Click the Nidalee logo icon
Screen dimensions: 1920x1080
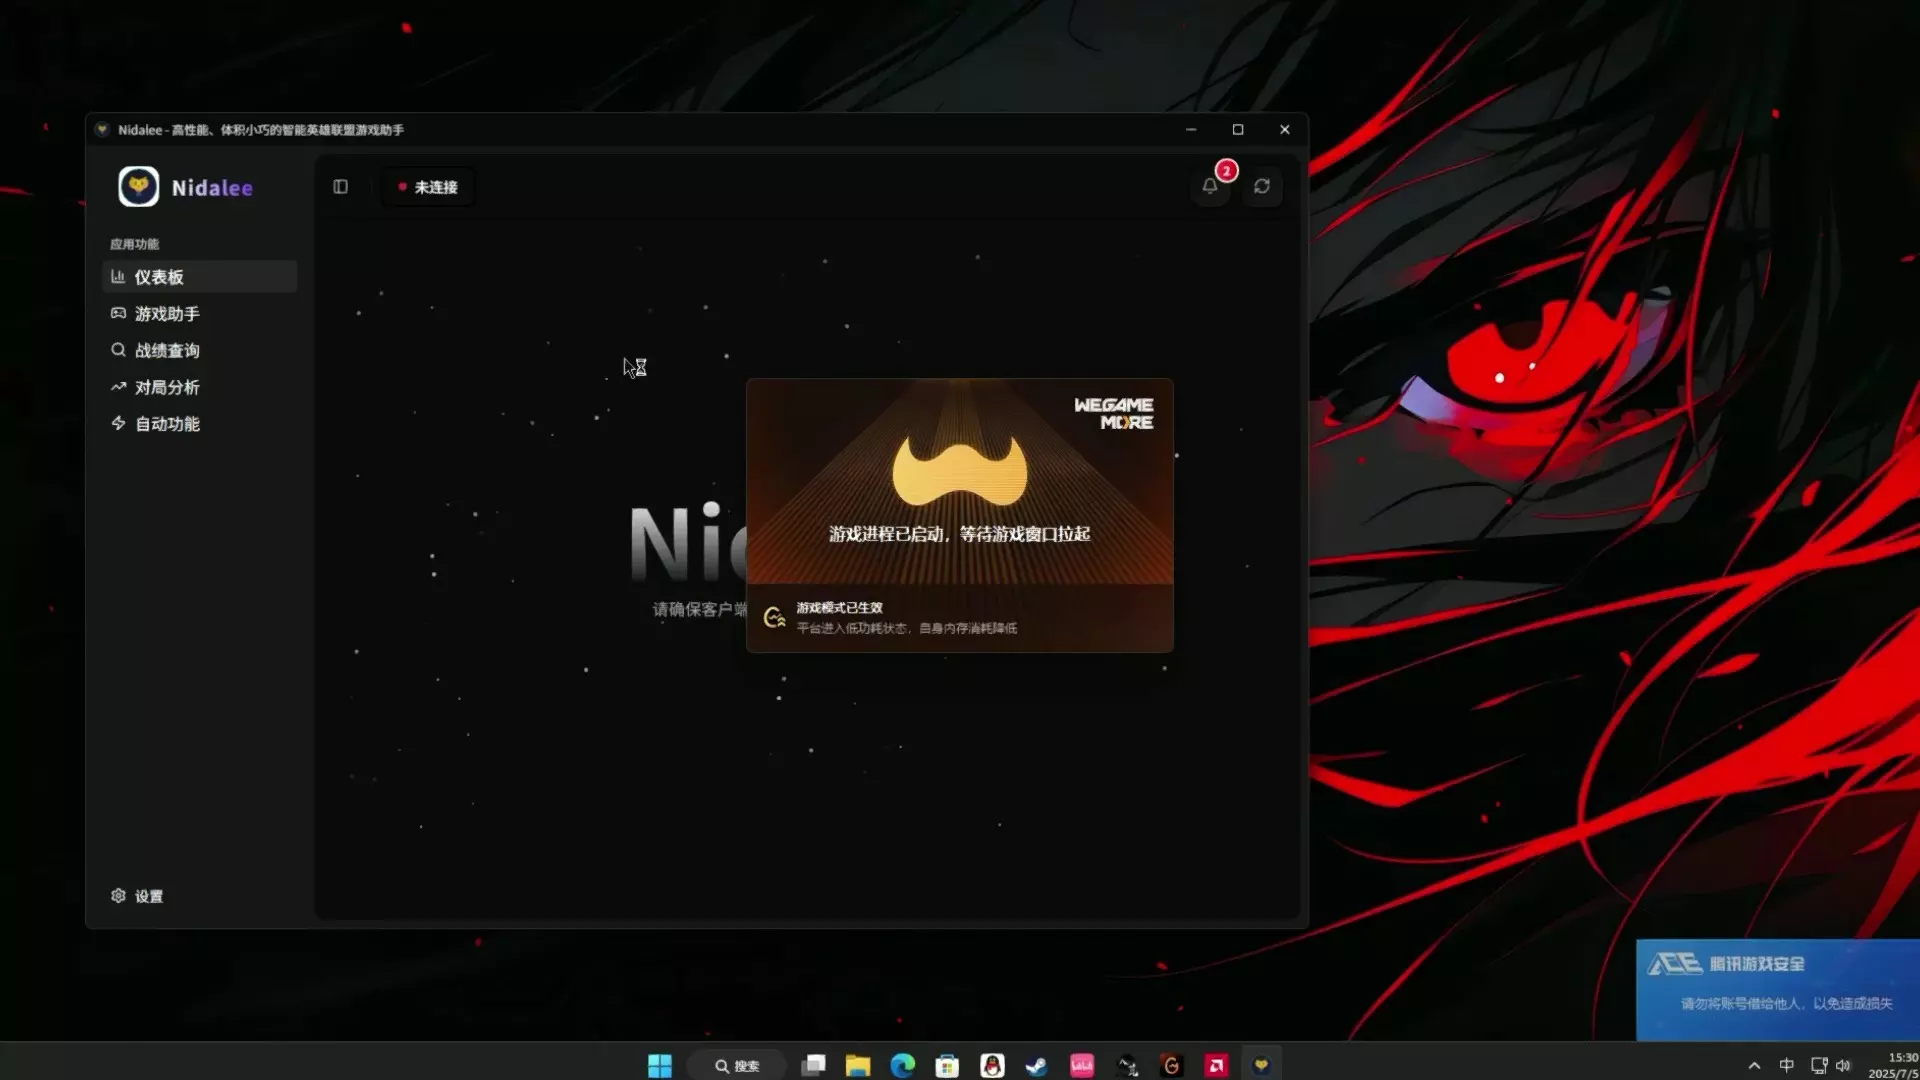138,187
